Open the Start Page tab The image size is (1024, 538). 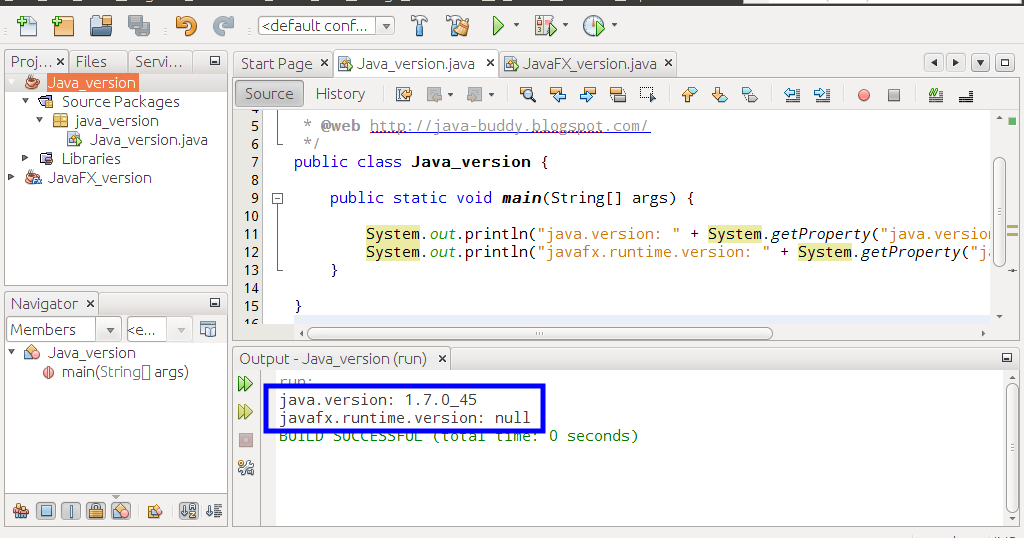click(276, 64)
